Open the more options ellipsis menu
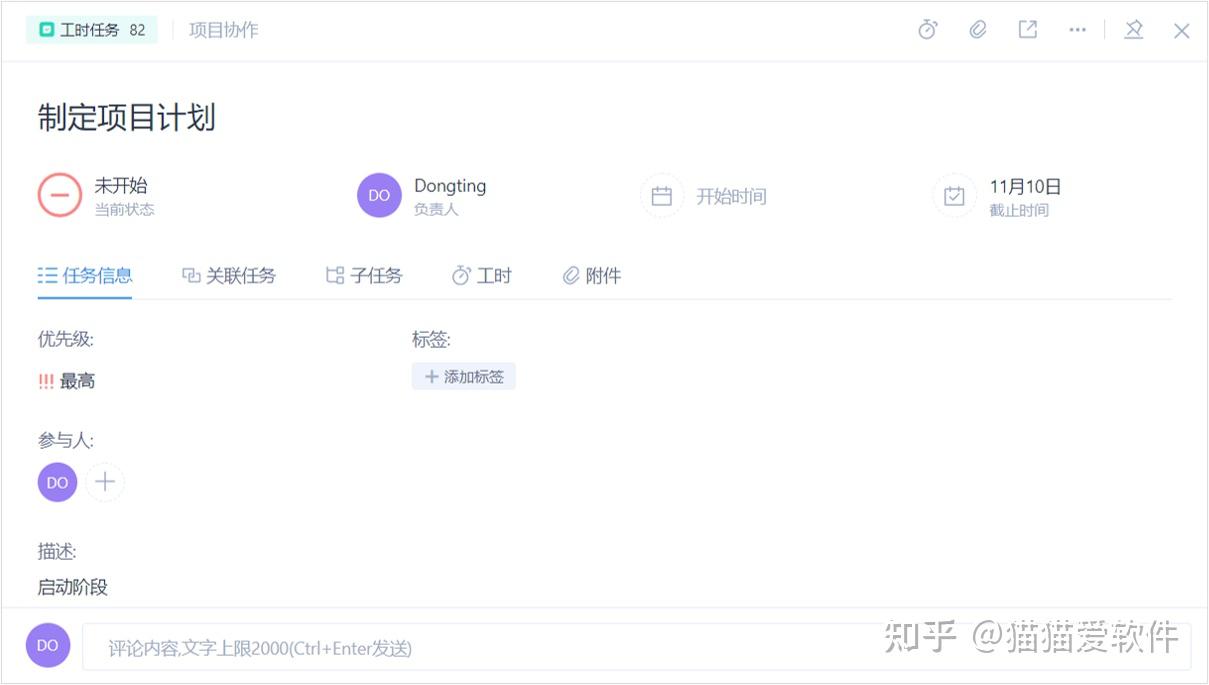 pyautogui.click(x=1077, y=30)
